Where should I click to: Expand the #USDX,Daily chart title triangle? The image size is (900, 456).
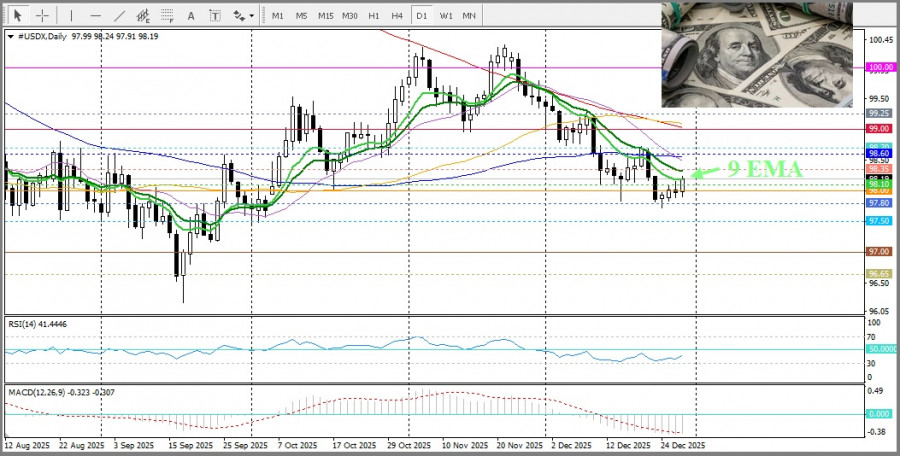tap(11, 36)
